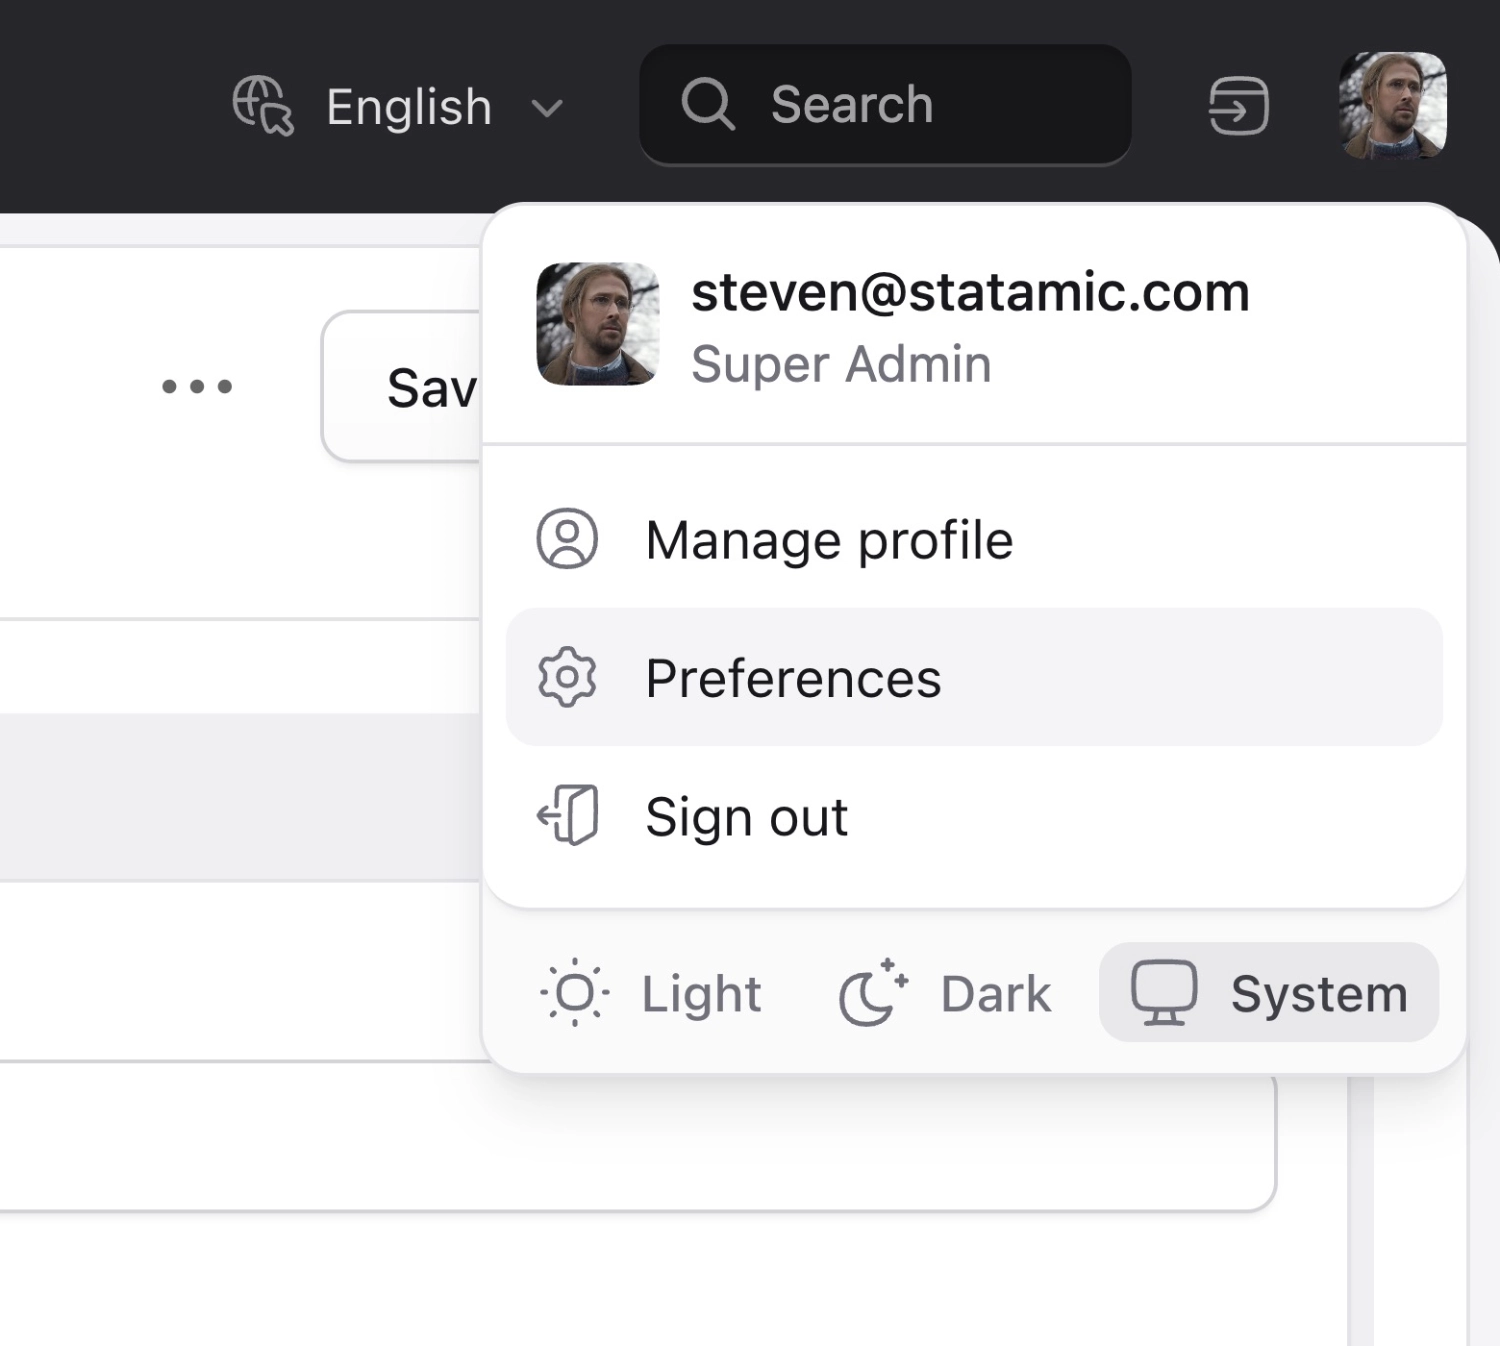This screenshot has height=1346, width=1500.
Task: Open the three-dots more actions menu
Action: 197,386
